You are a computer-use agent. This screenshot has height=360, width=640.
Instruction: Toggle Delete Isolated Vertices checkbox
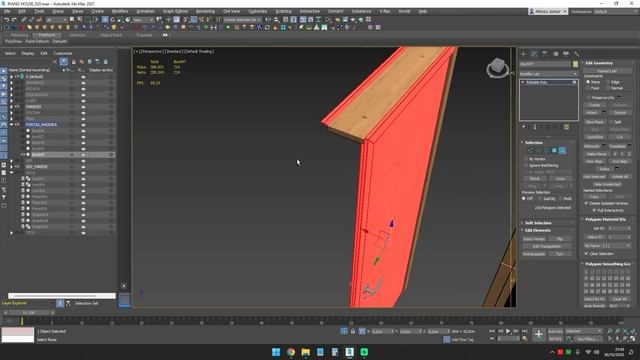click(587, 203)
